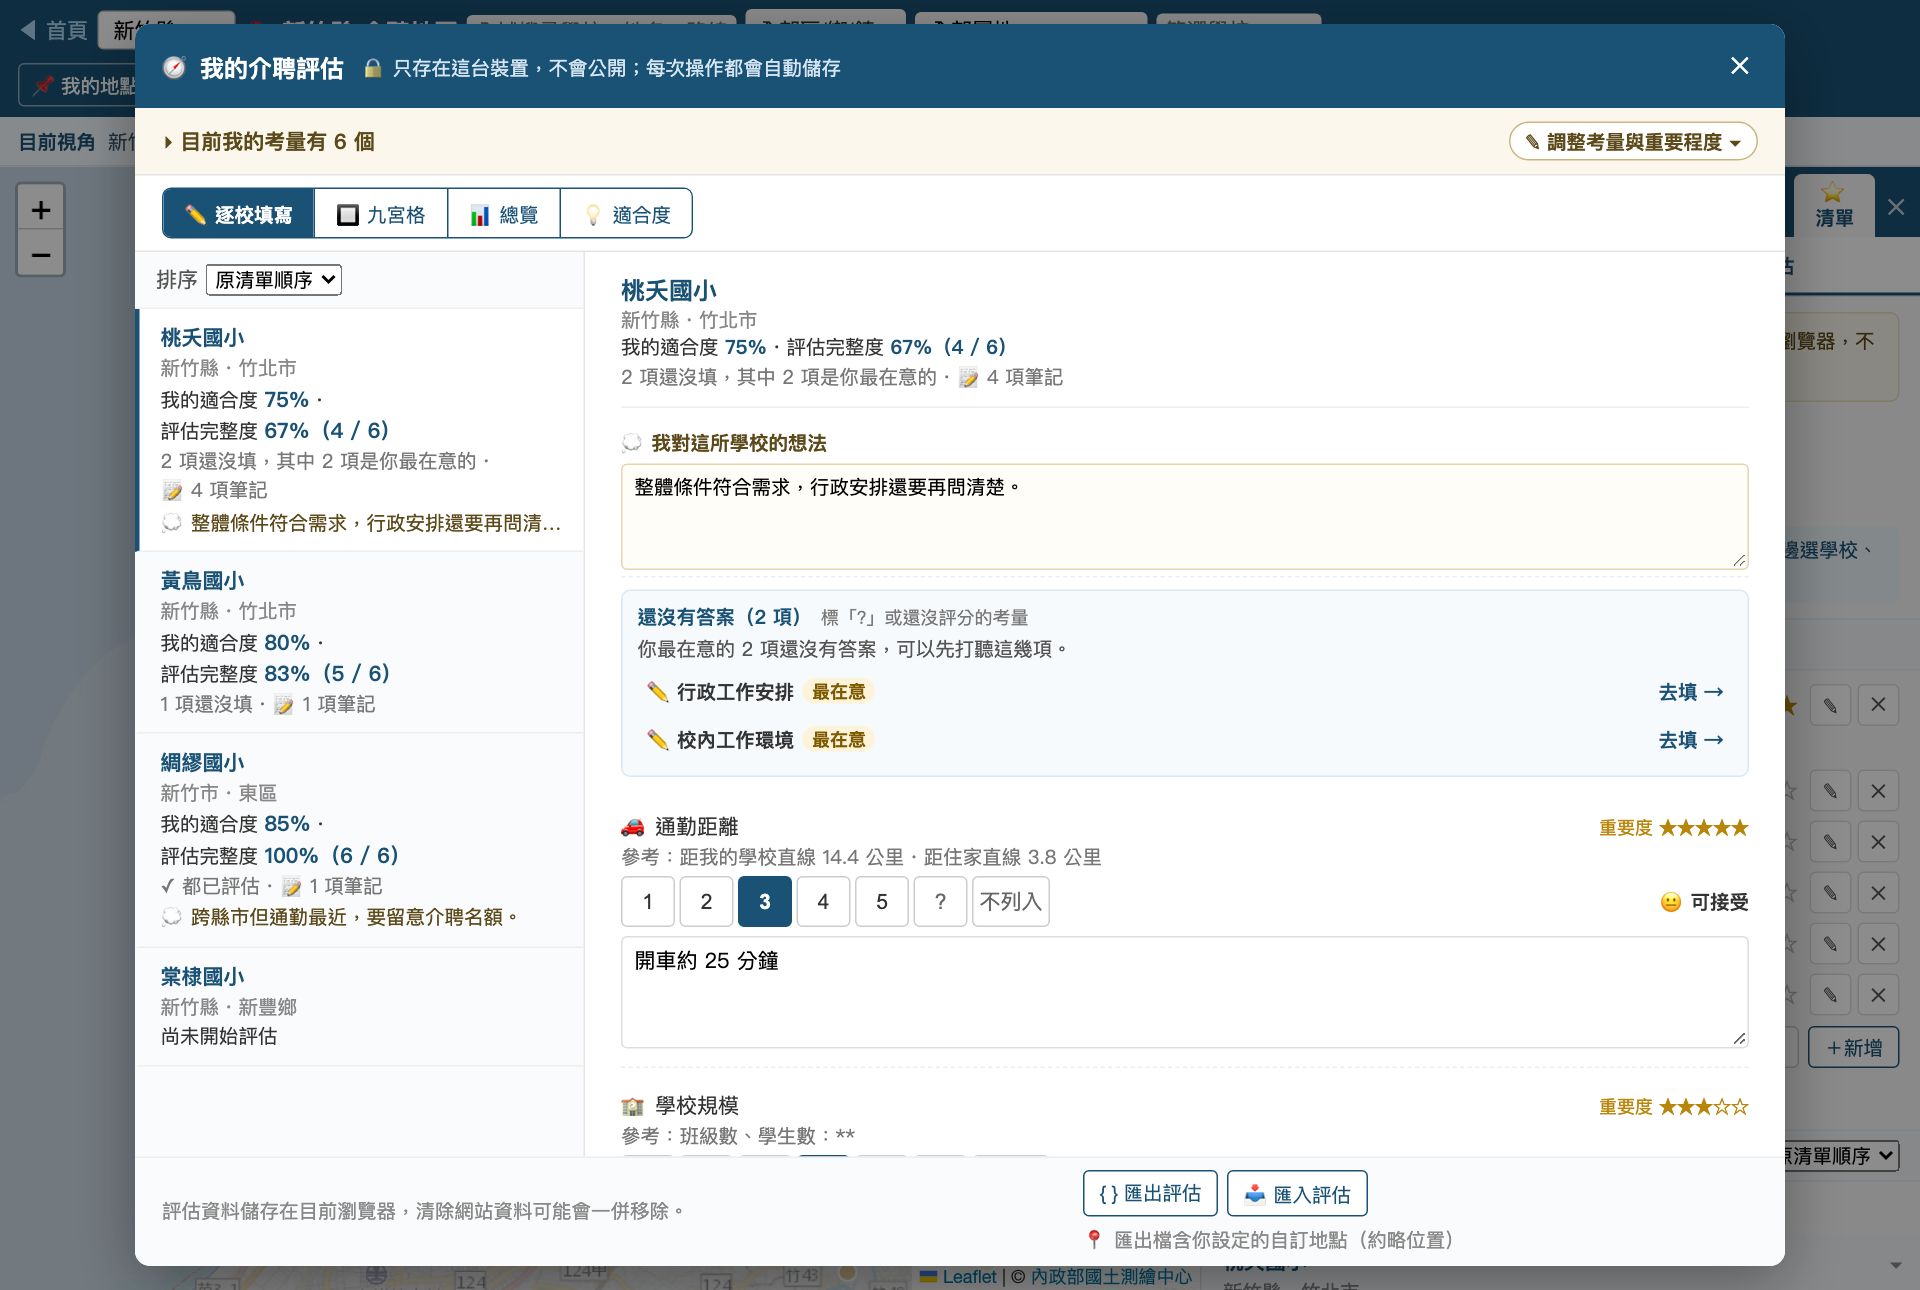
Task: Click 學校規模 重要度 three-star rating
Action: pos(1704,1107)
